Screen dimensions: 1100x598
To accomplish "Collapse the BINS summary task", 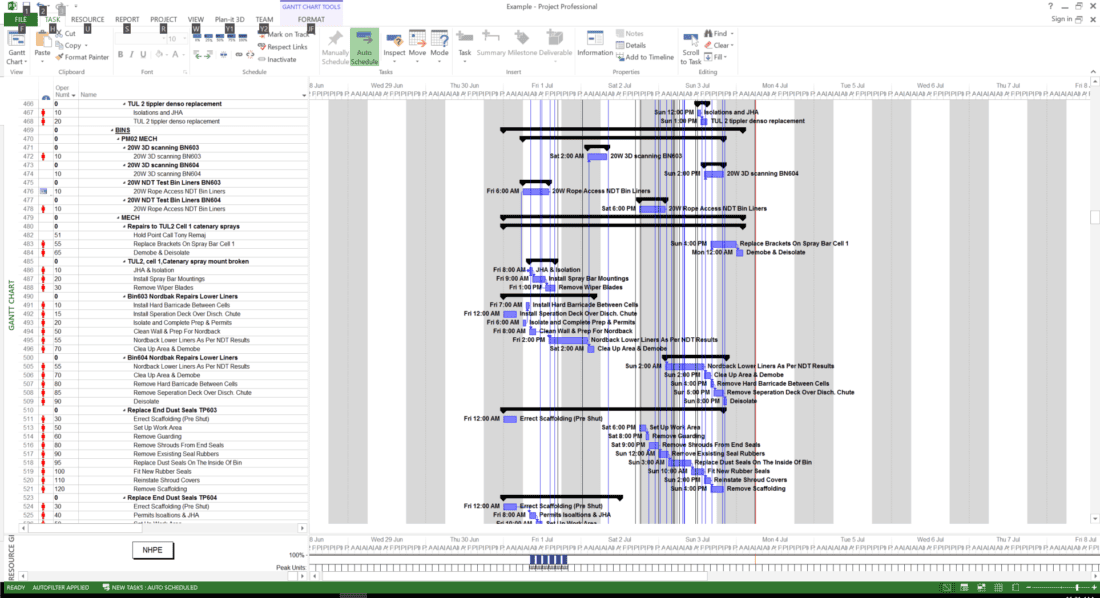I will click(x=113, y=130).
